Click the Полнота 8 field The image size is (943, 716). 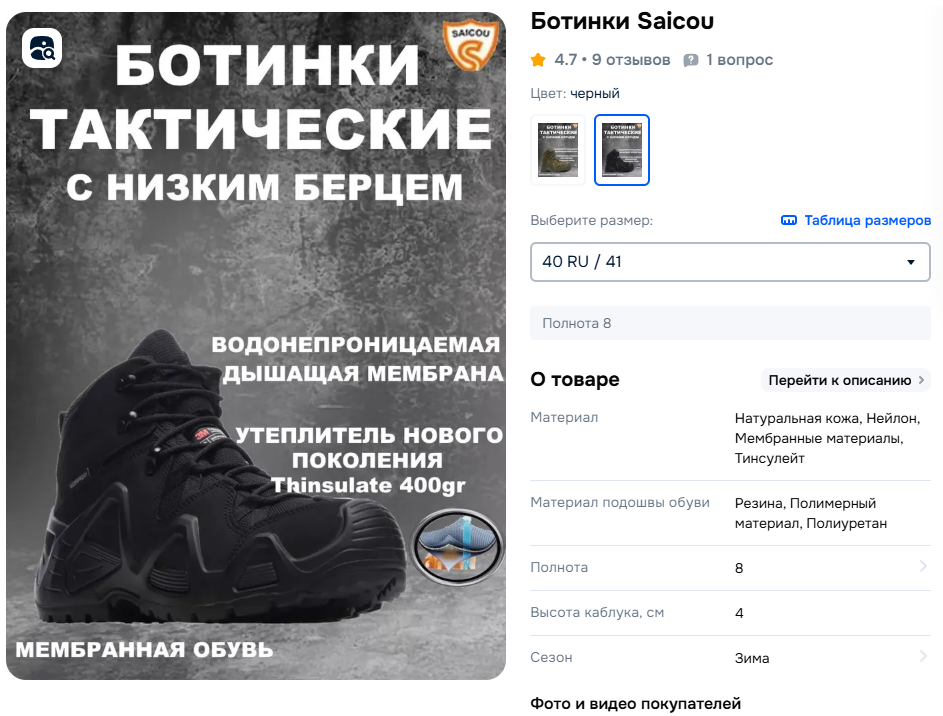click(730, 323)
